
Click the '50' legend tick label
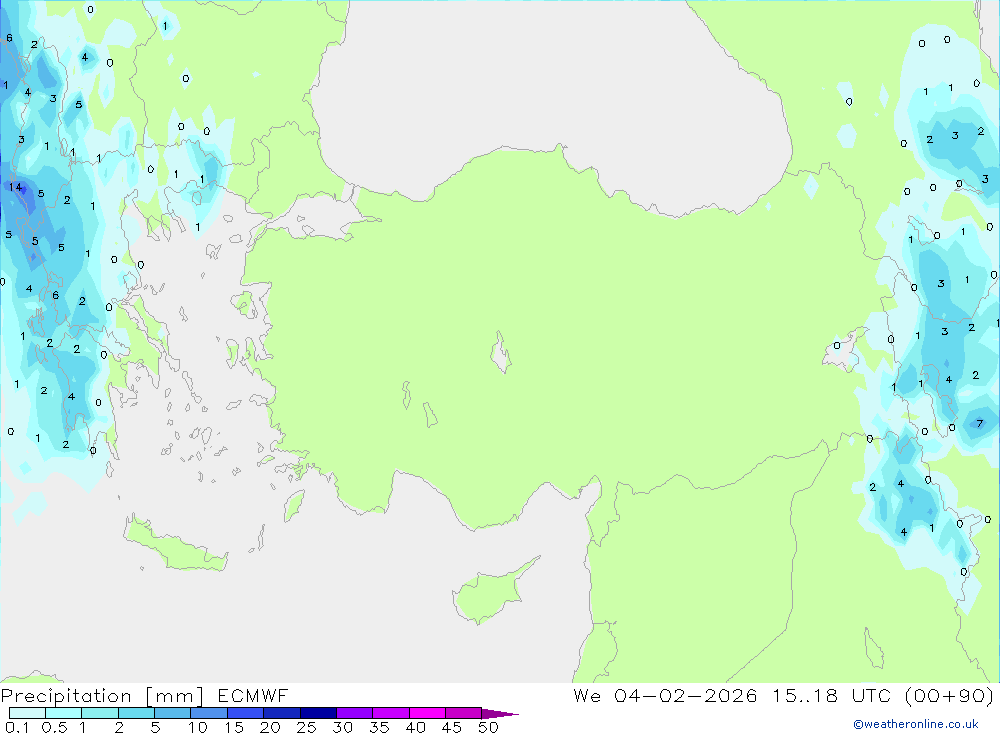(489, 727)
